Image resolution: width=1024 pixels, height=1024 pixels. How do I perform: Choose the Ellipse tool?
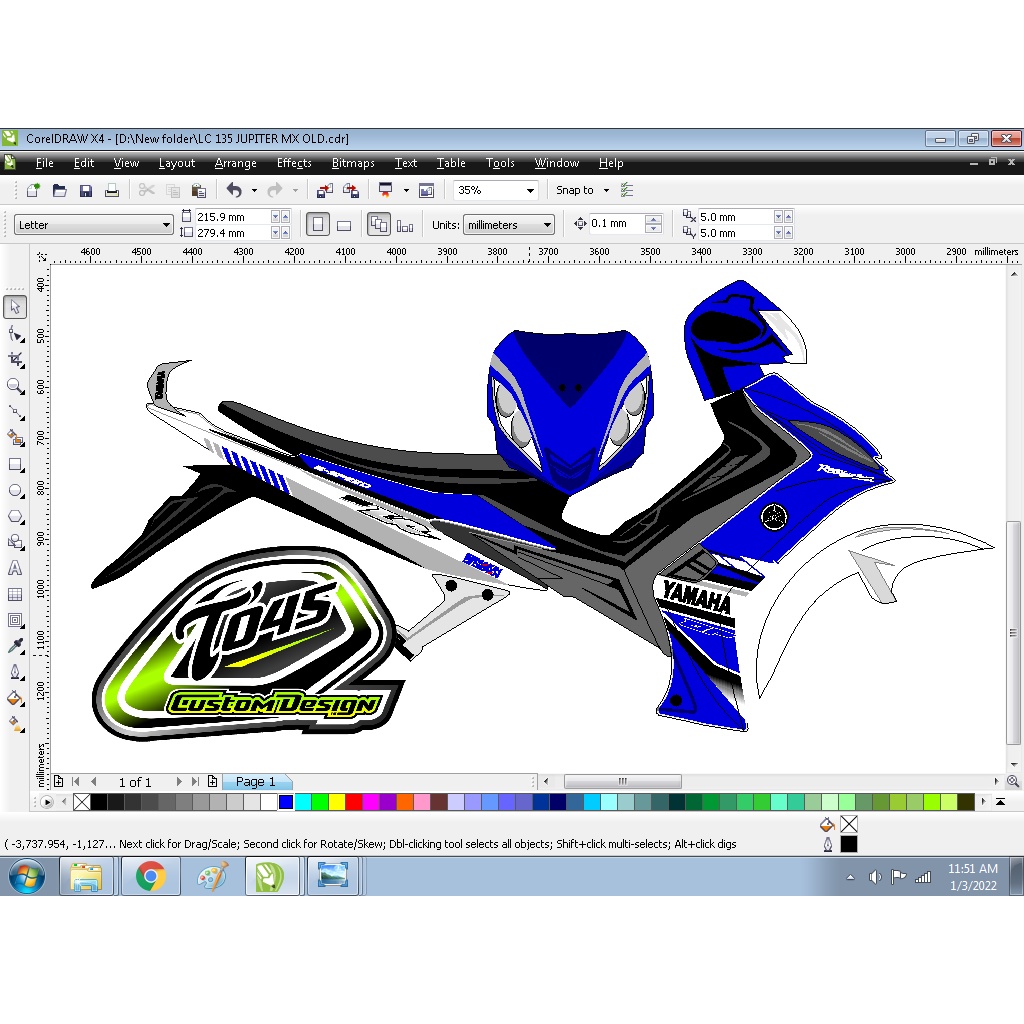[14, 490]
